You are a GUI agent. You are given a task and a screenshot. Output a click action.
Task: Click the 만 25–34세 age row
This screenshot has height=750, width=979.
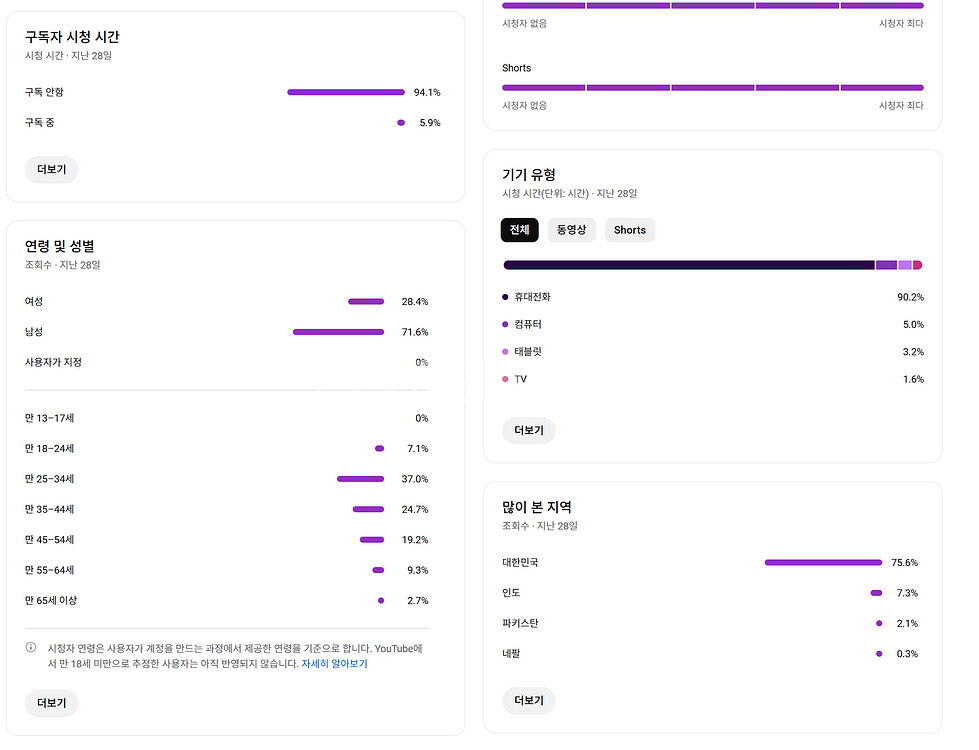click(227, 479)
